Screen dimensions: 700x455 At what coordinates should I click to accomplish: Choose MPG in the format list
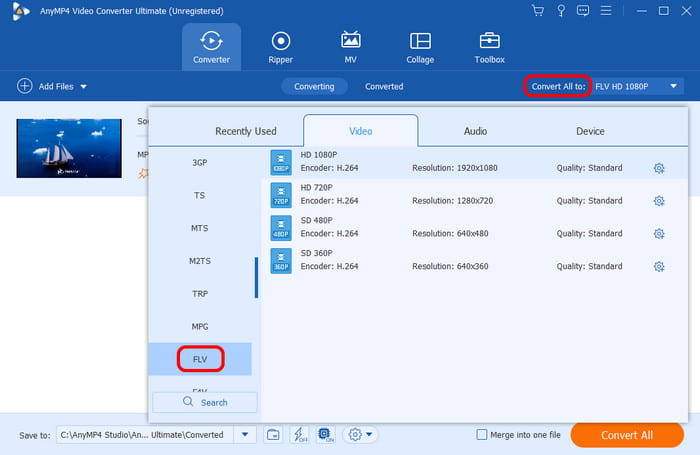pyautogui.click(x=200, y=326)
